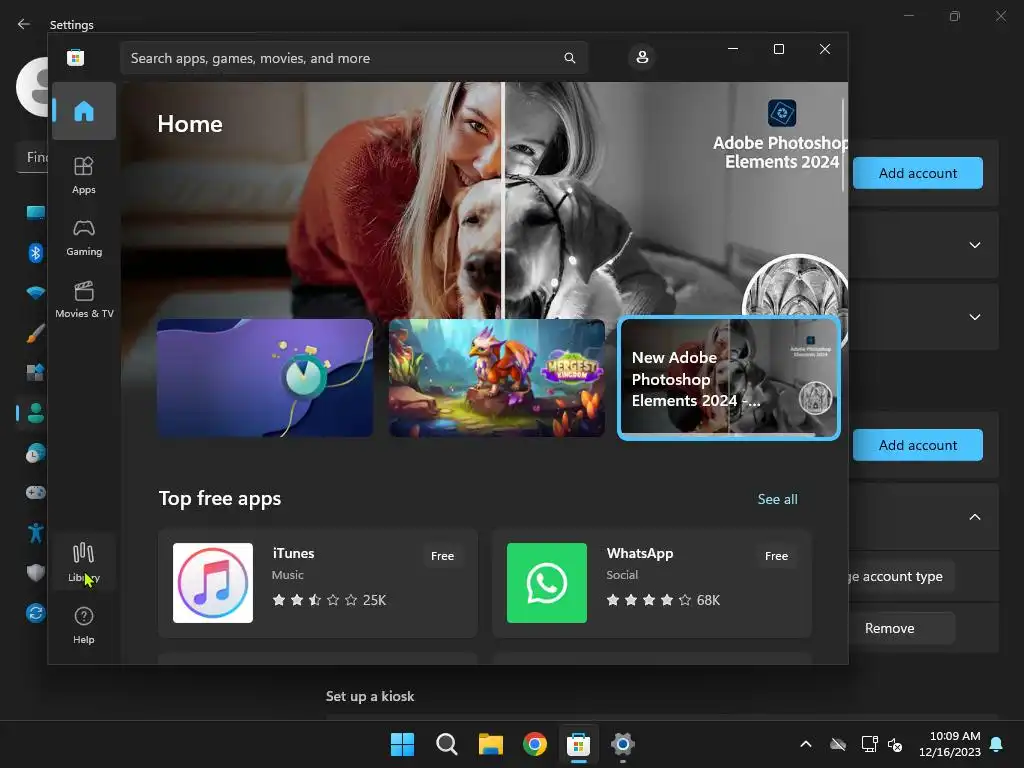Open Personalization brush icon in Settings
This screenshot has height=768, width=1024.
pyautogui.click(x=35, y=333)
